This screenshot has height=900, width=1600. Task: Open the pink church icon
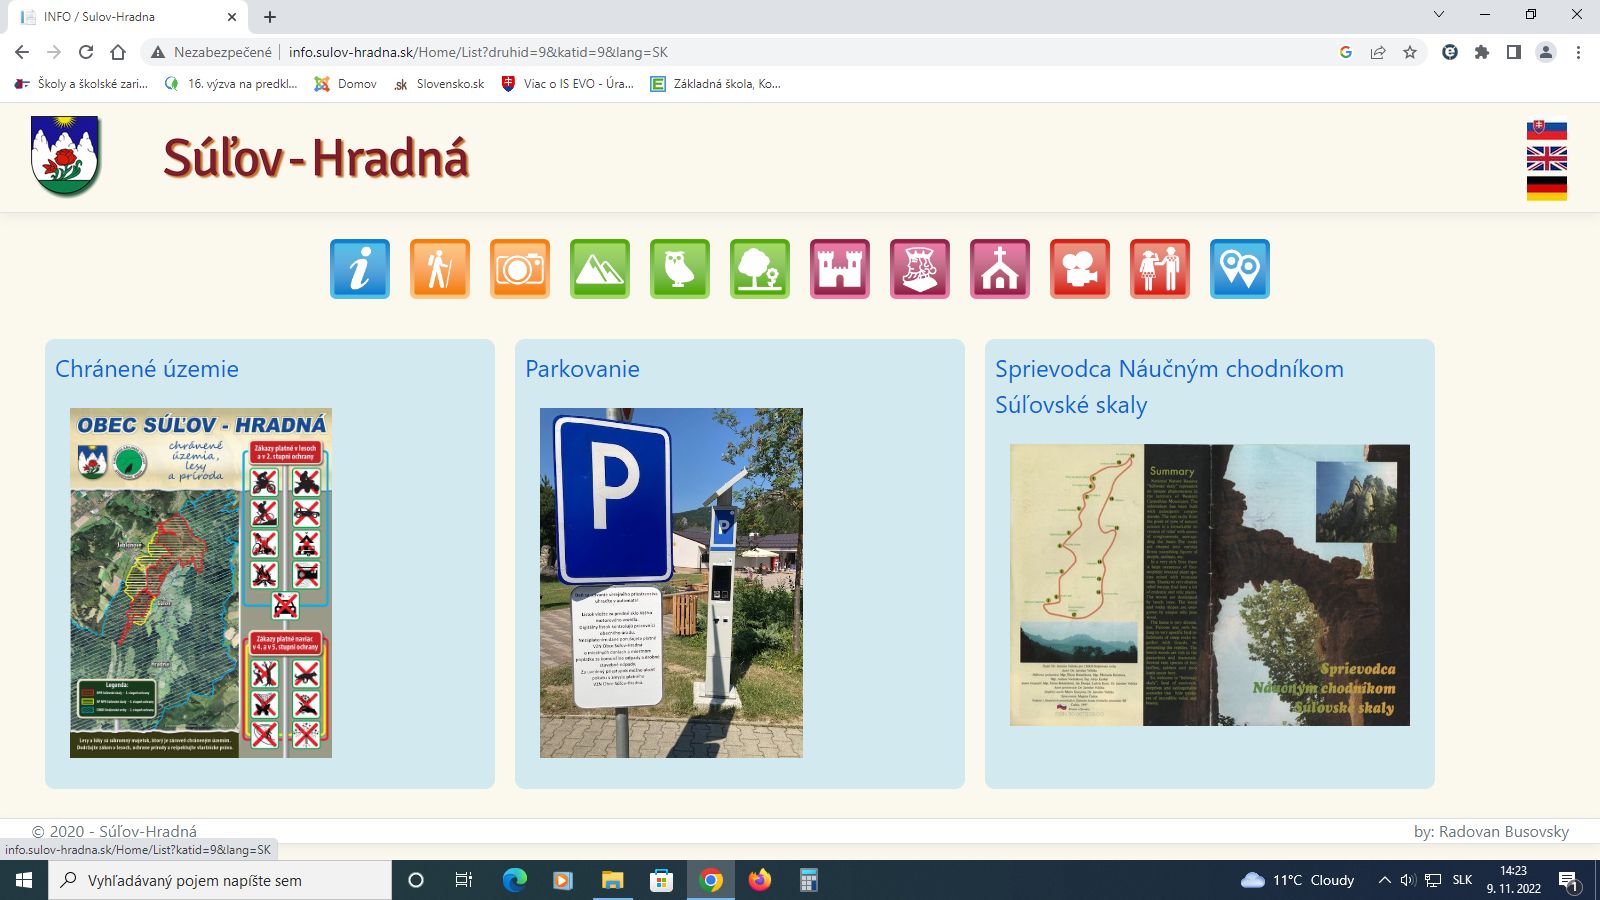click(1000, 269)
